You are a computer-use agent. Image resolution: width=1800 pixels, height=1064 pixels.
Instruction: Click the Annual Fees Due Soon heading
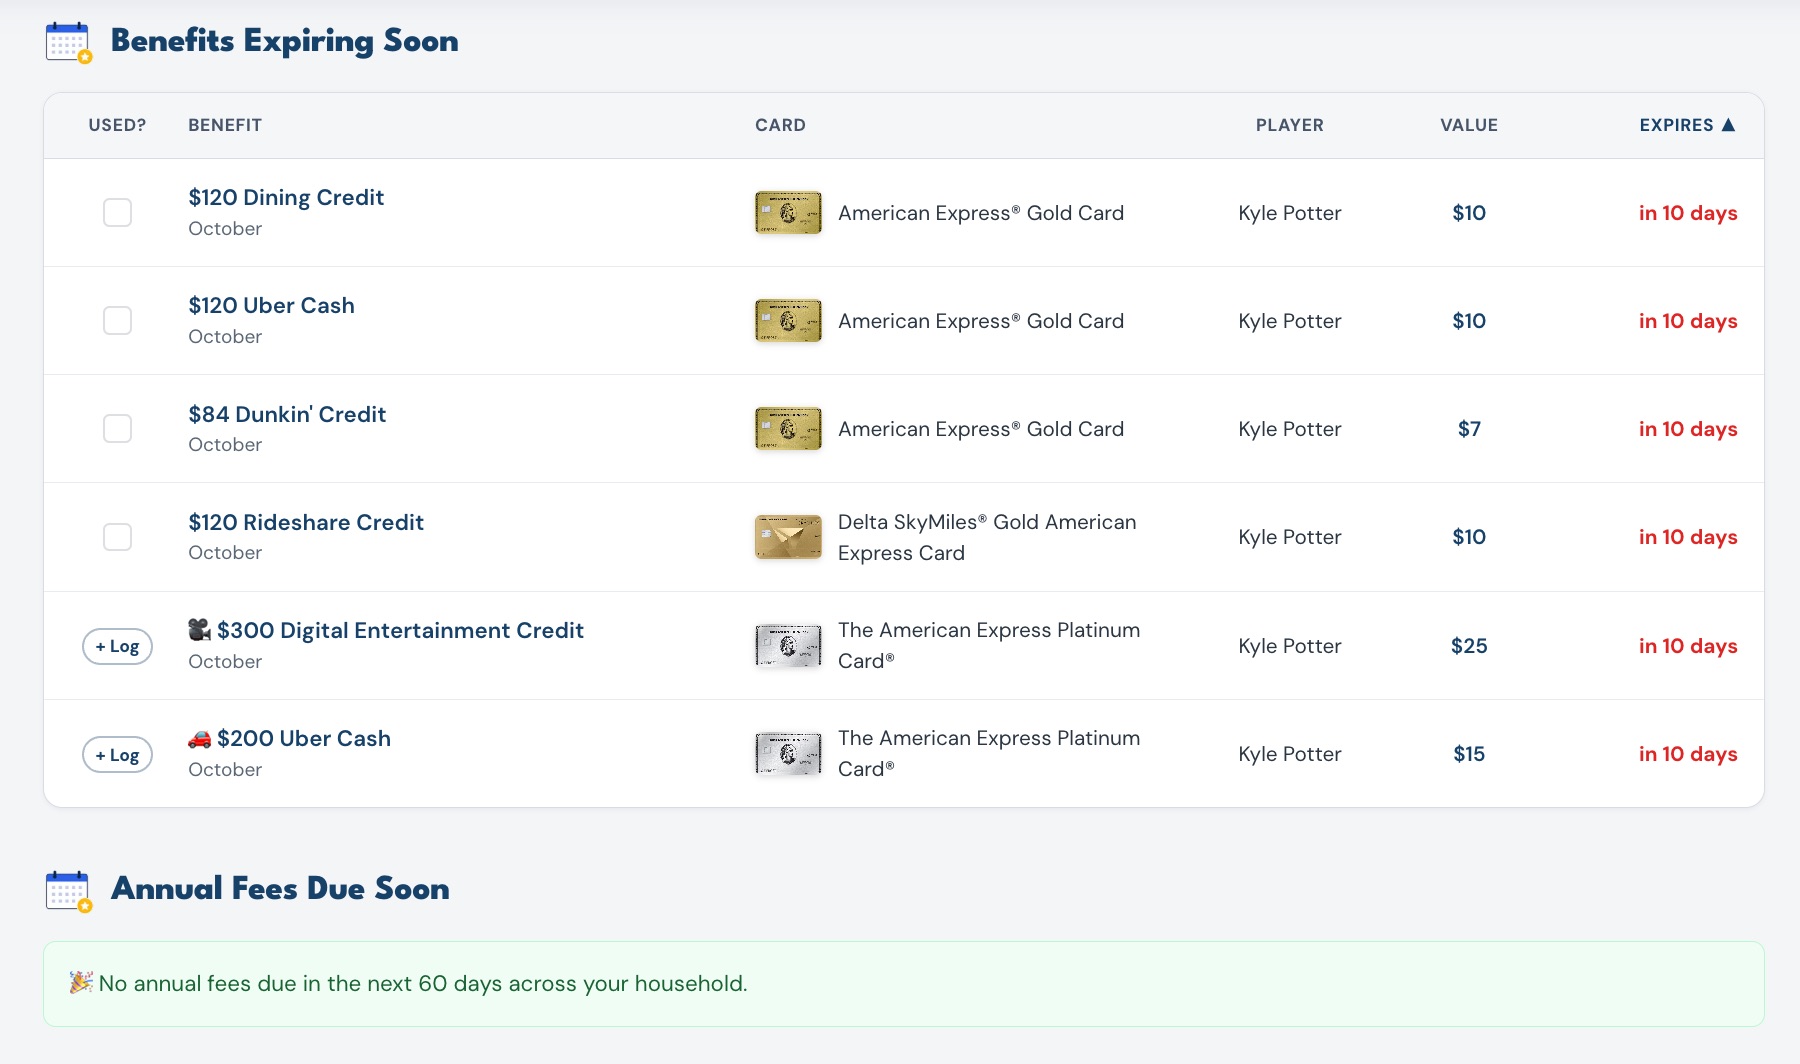pos(280,888)
